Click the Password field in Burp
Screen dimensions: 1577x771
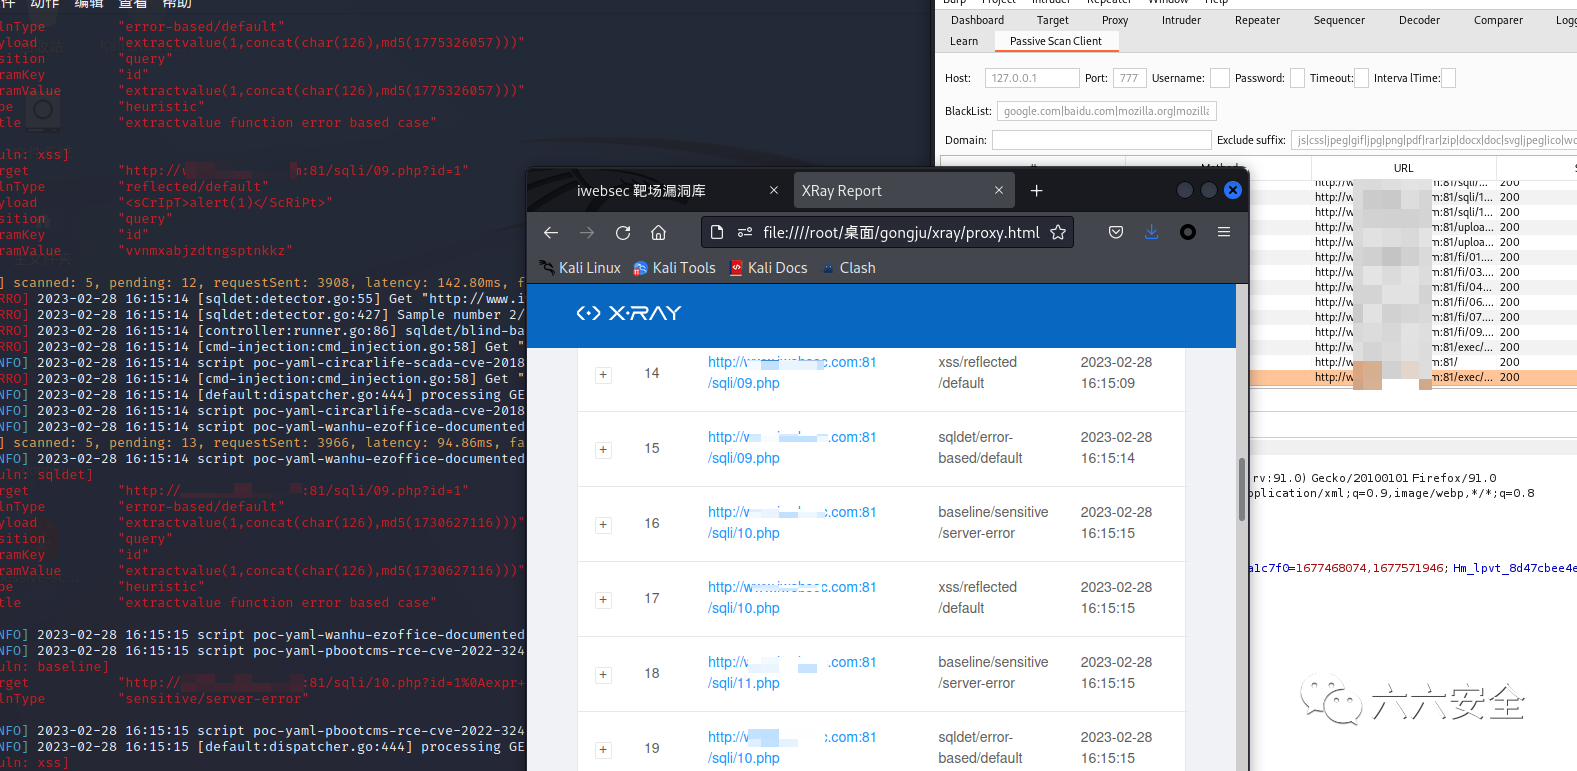click(x=1297, y=78)
